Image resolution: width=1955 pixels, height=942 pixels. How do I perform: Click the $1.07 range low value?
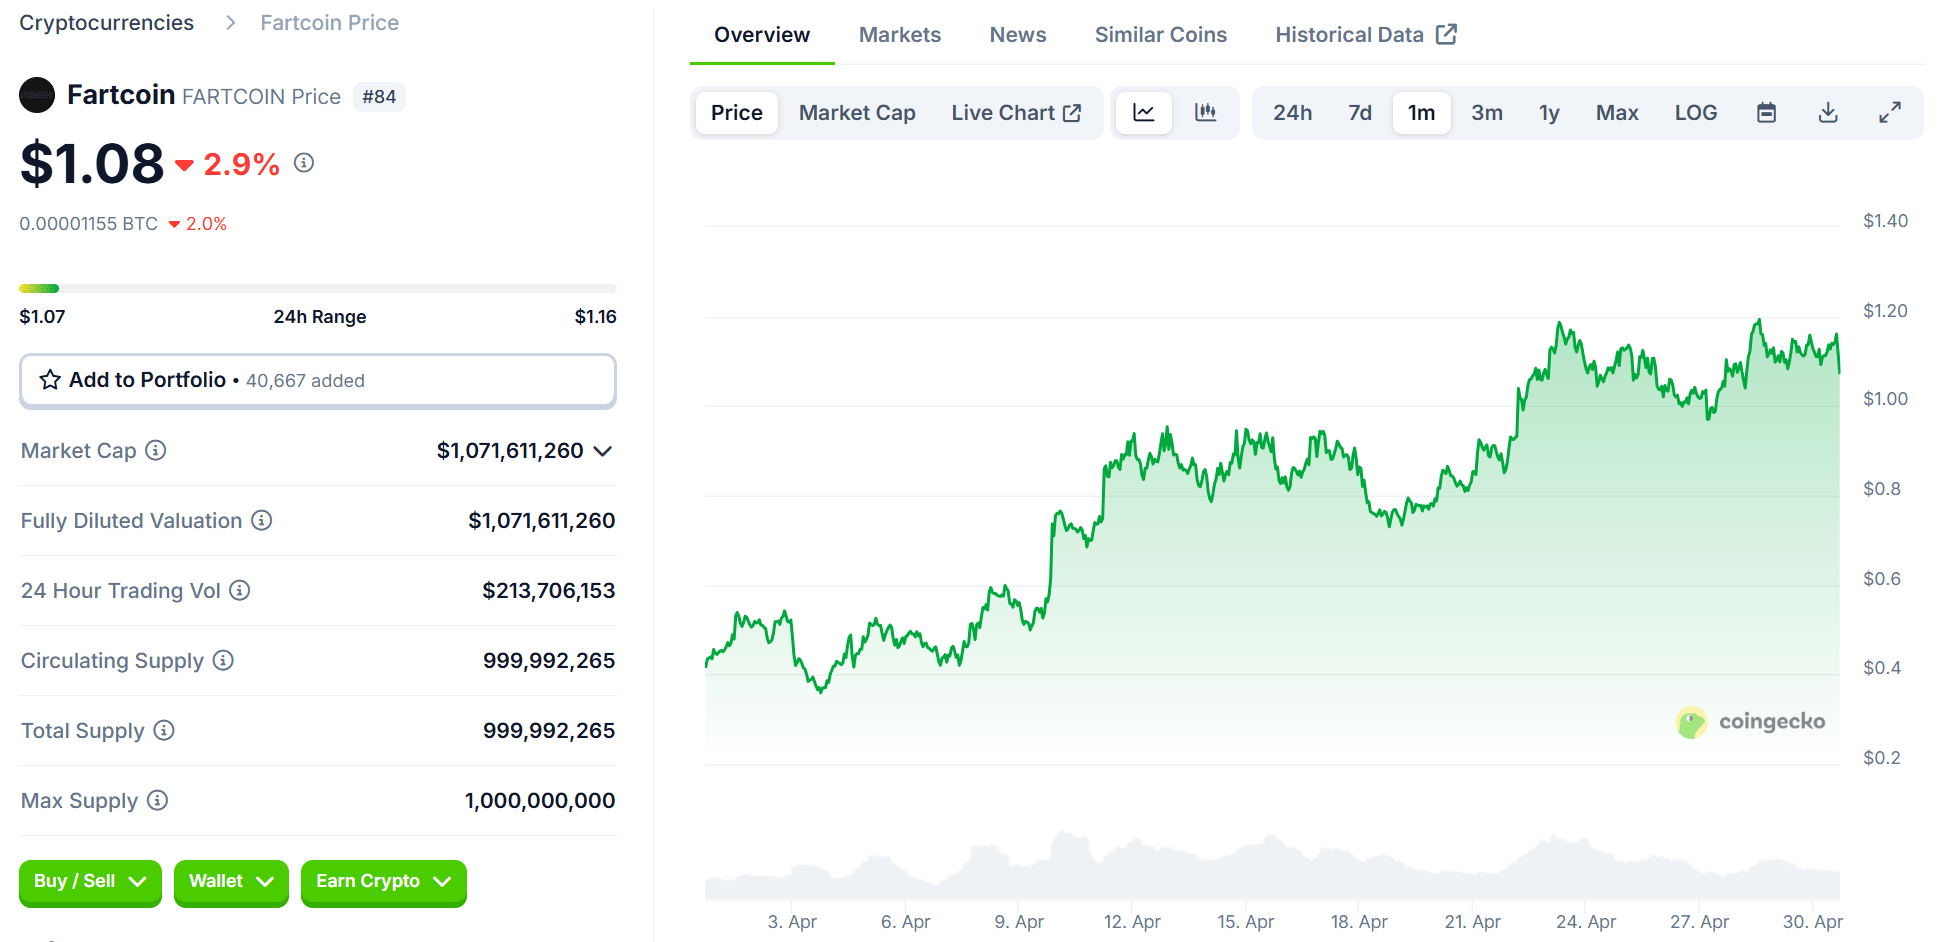pyautogui.click(x=42, y=316)
